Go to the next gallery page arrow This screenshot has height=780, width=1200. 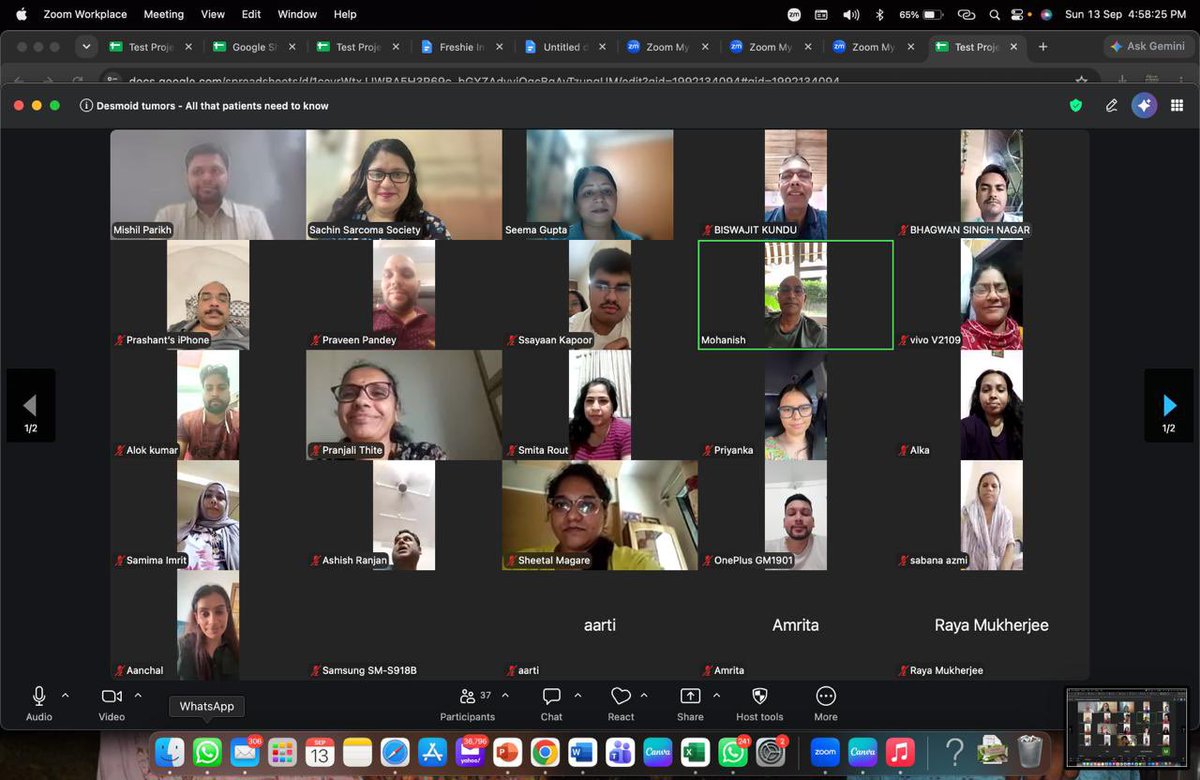click(x=1169, y=406)
